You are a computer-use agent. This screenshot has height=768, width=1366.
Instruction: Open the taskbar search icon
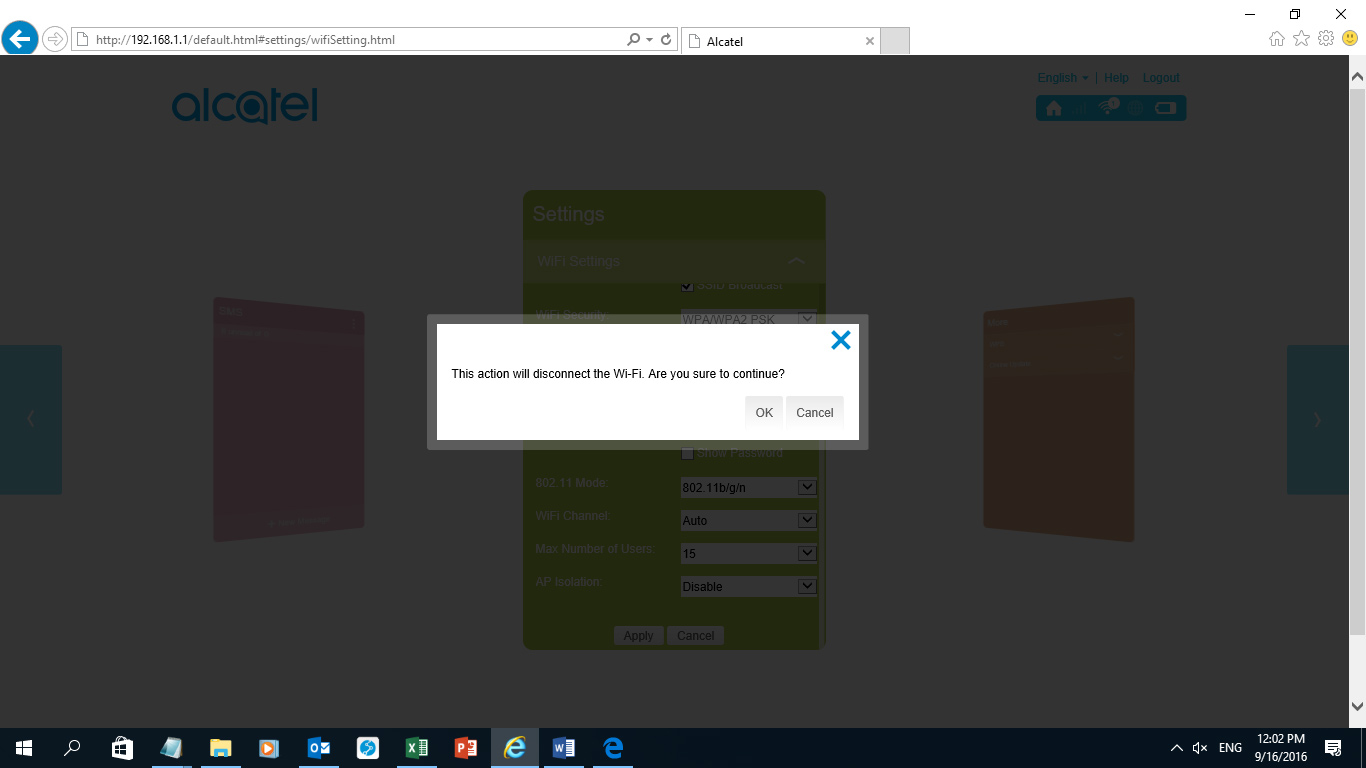tap(72, 748)
